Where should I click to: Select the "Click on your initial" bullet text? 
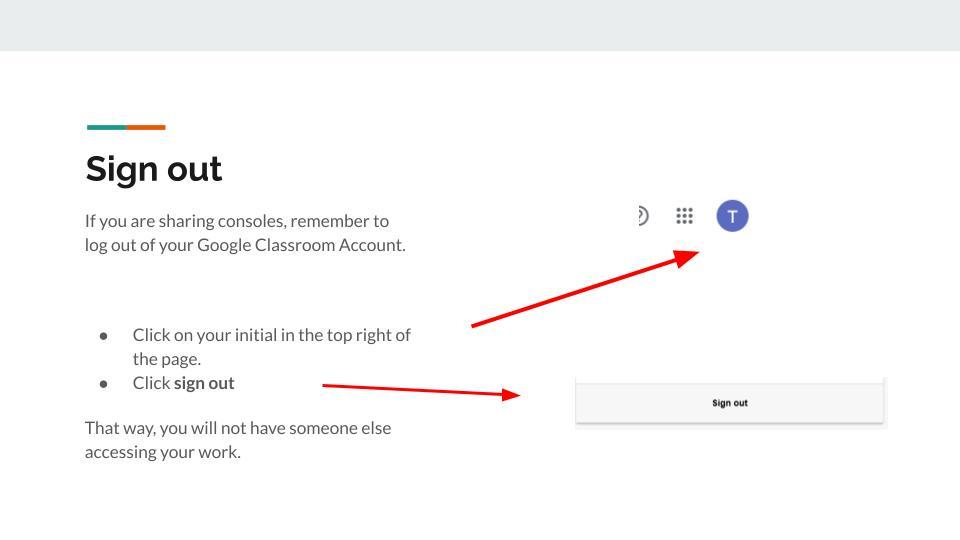click(271, 335)
